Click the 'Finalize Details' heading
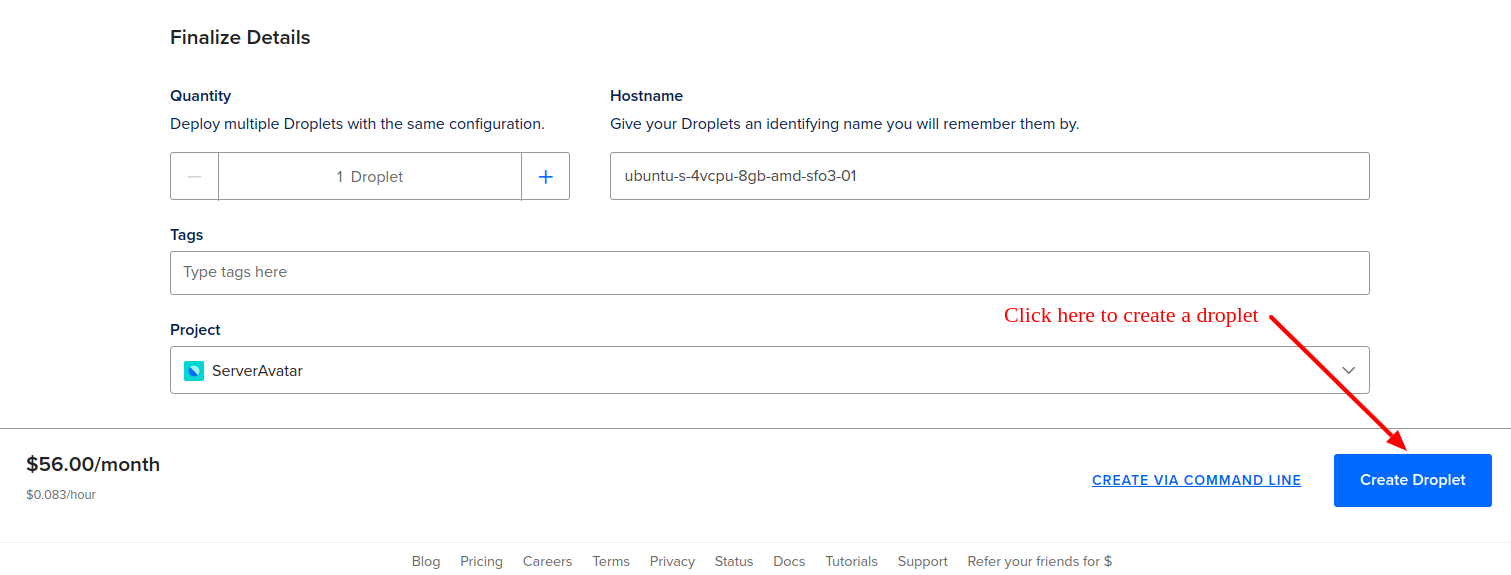 click(x=240, y=38)
